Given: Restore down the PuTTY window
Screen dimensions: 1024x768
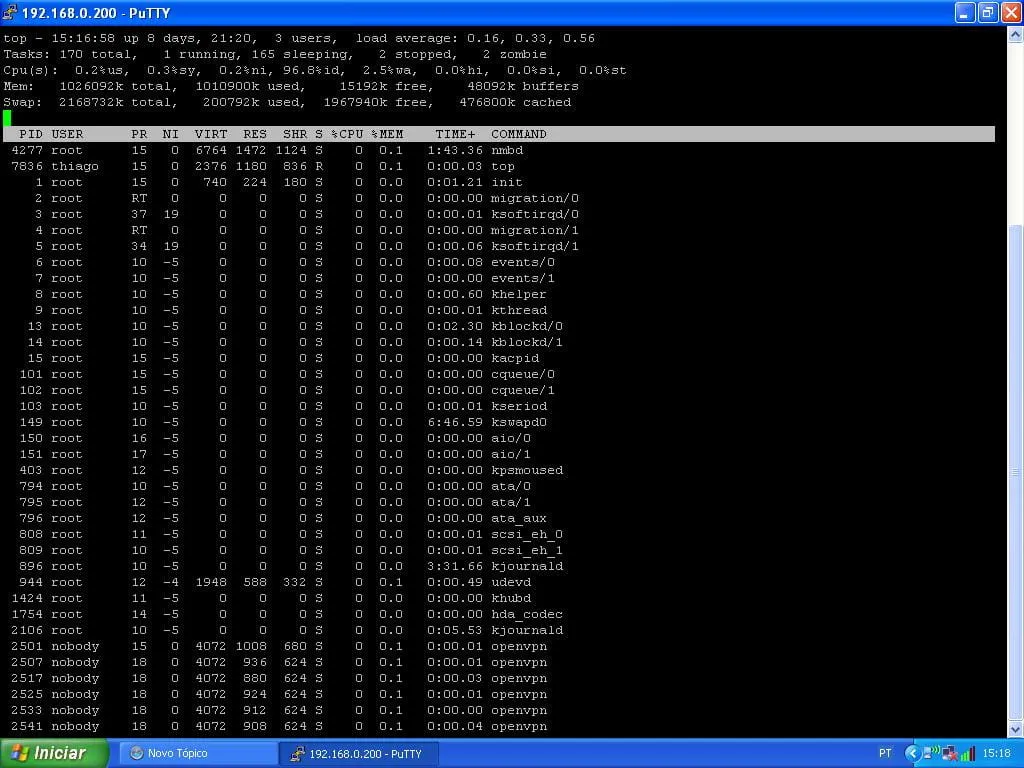Looking at the screenshot, I should point(988,12).
